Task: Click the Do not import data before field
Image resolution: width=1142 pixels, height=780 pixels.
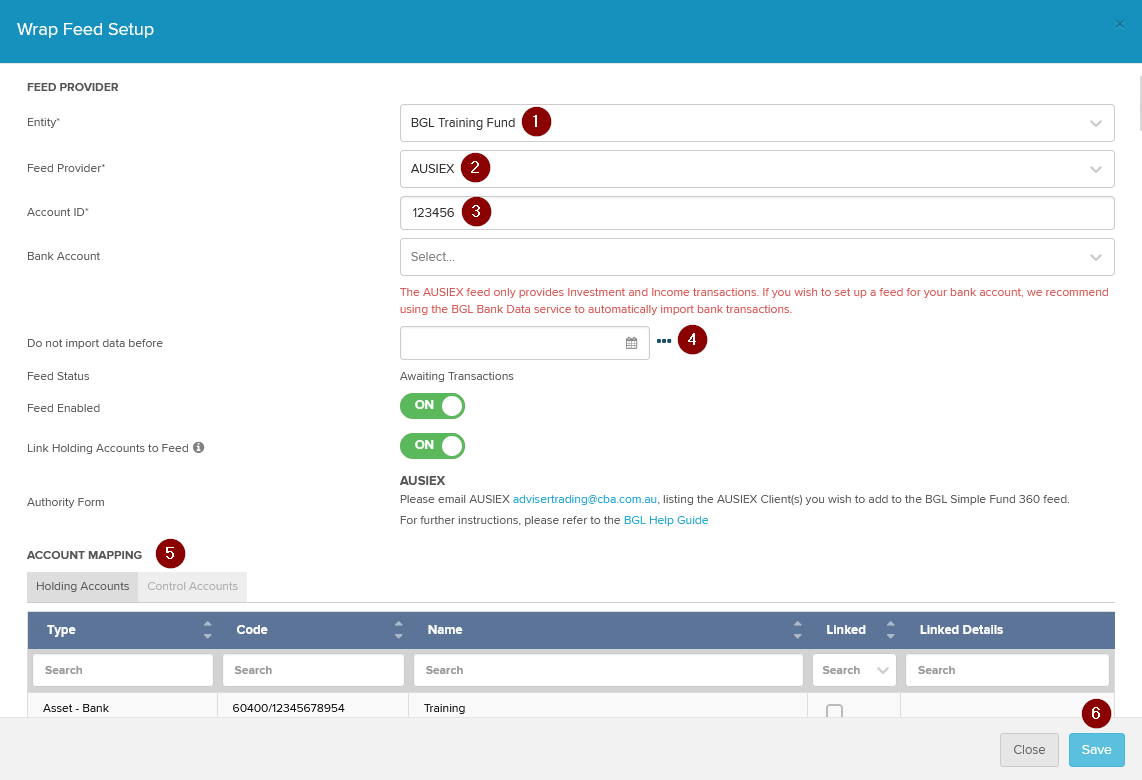Action: click(x=524, y=343)
